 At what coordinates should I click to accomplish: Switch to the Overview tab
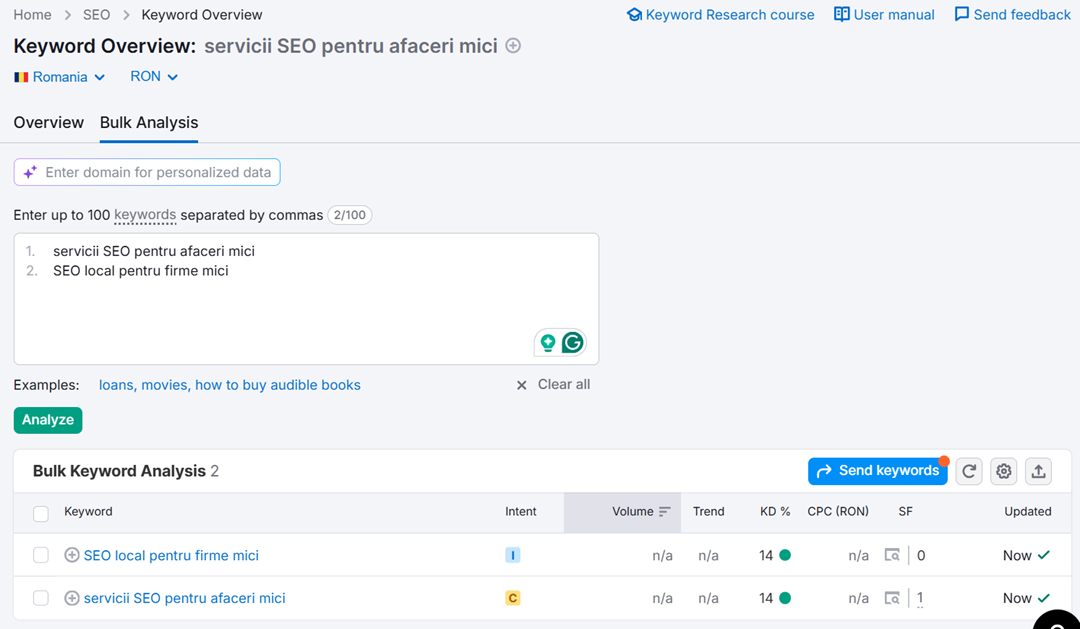pyautogui.click(x=48, y=123)
